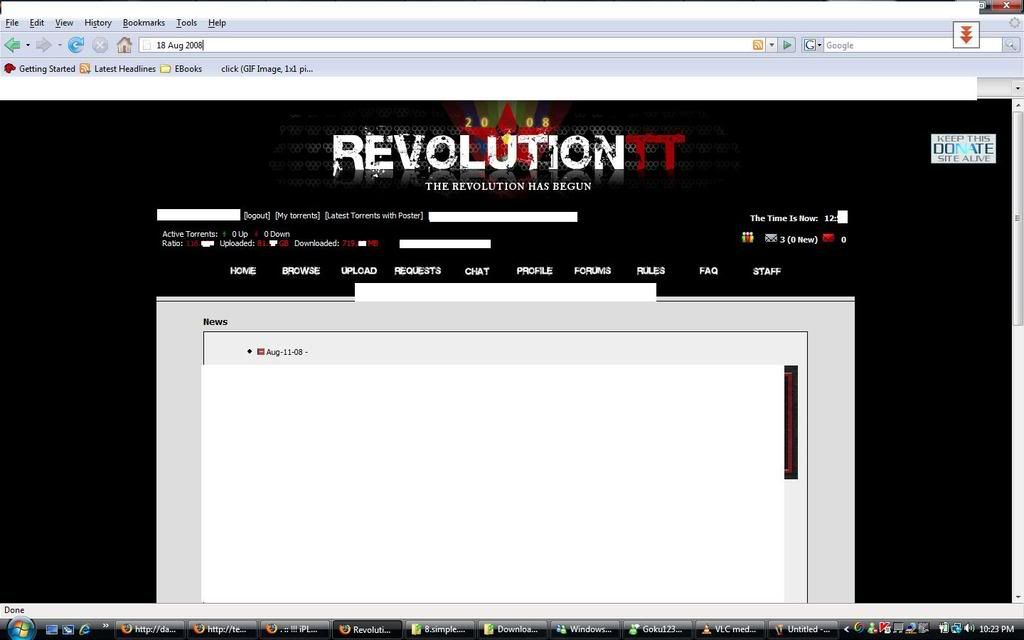Open the EBooks bookmarks folder
Screen dimensions: 1024x640
click(182, 69)
